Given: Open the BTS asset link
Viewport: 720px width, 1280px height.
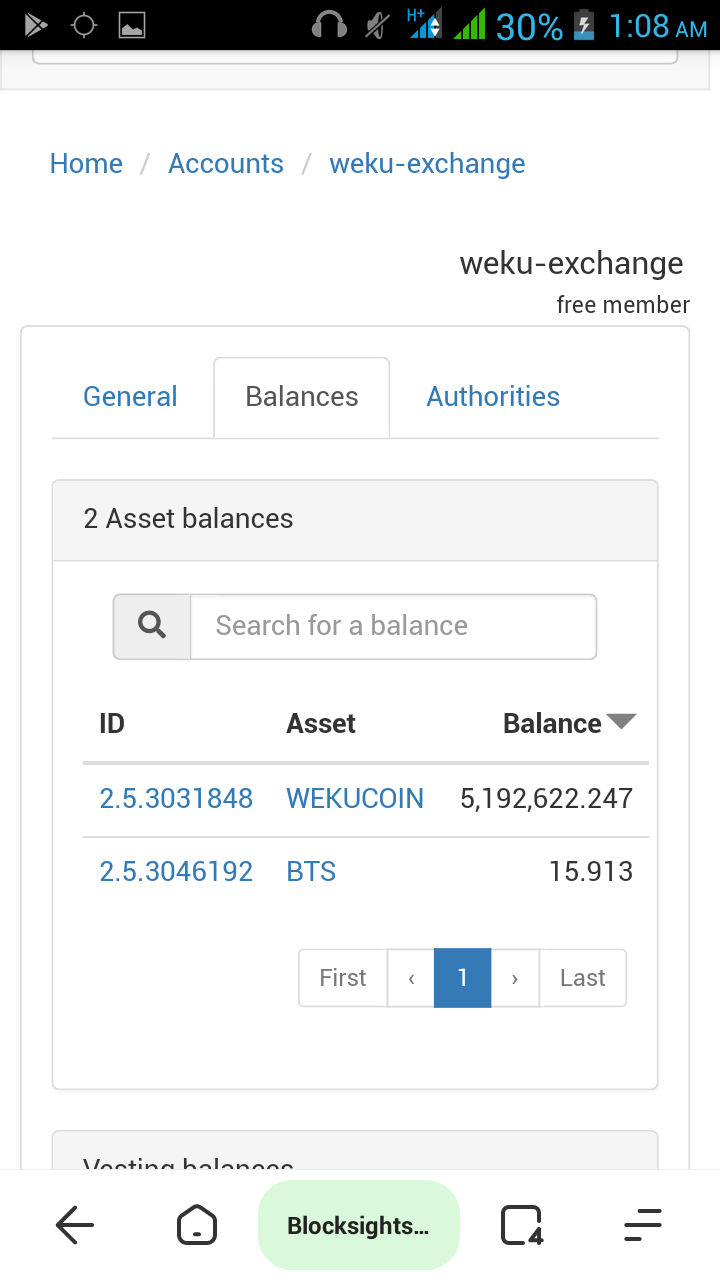Looking at the screenshot, I should (311, 872).
